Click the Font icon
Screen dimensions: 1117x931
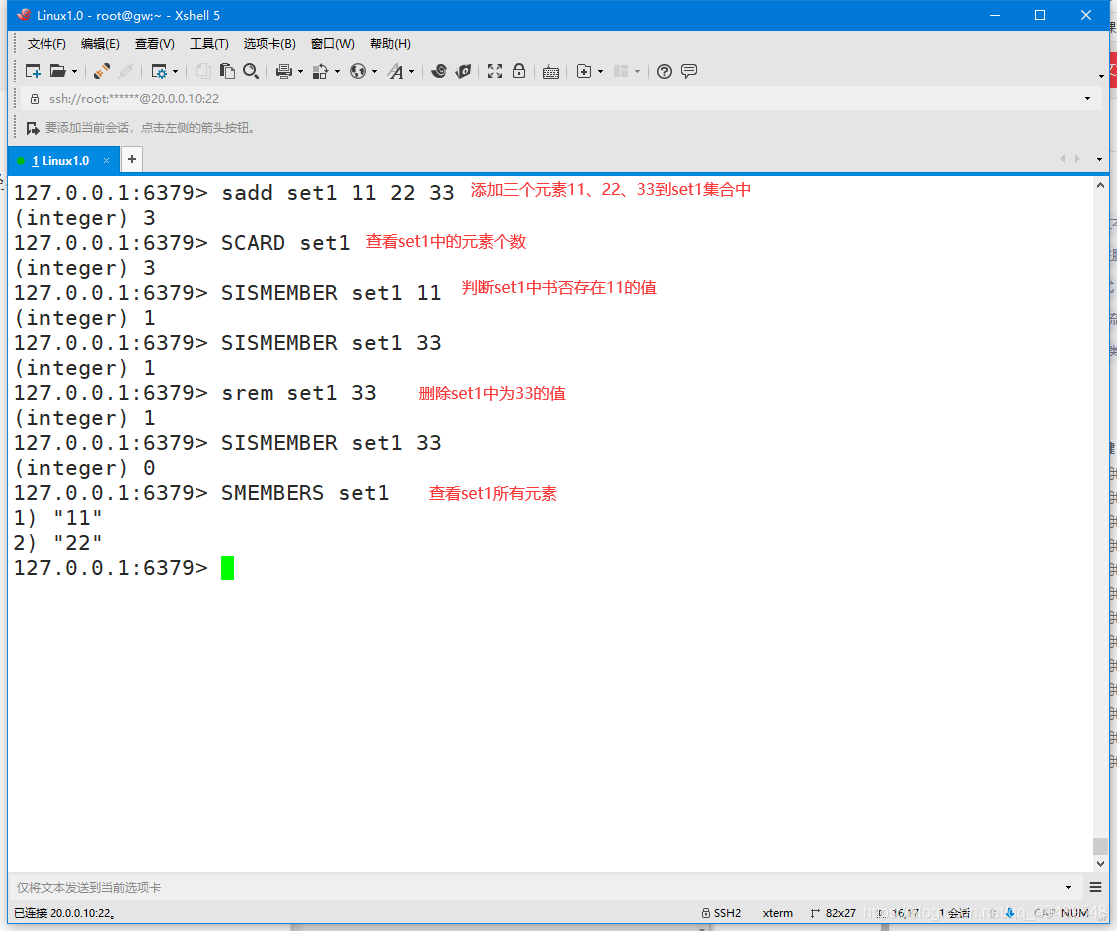(395, 71)
